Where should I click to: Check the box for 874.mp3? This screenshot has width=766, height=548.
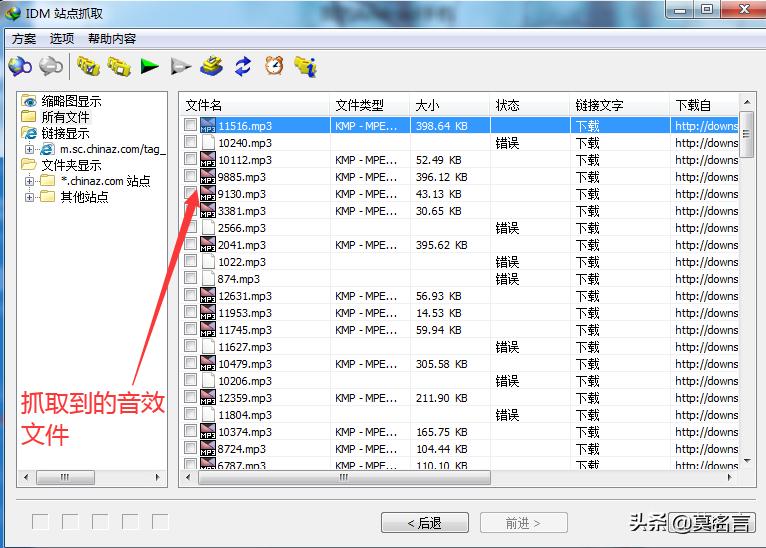click(x=191, y=278)
